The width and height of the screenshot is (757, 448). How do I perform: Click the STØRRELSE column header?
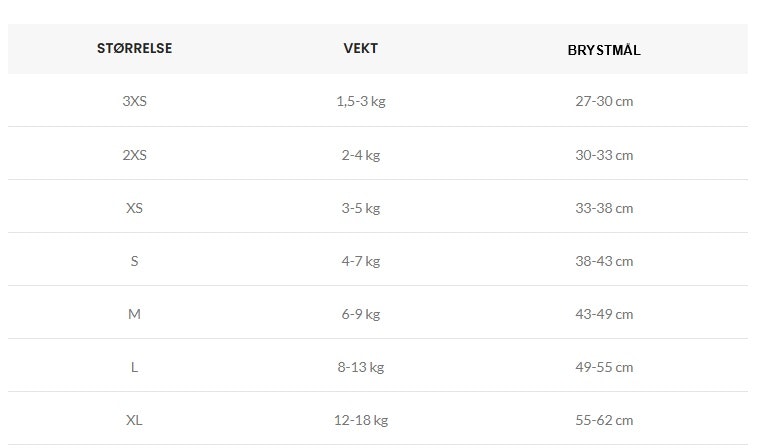134,48
